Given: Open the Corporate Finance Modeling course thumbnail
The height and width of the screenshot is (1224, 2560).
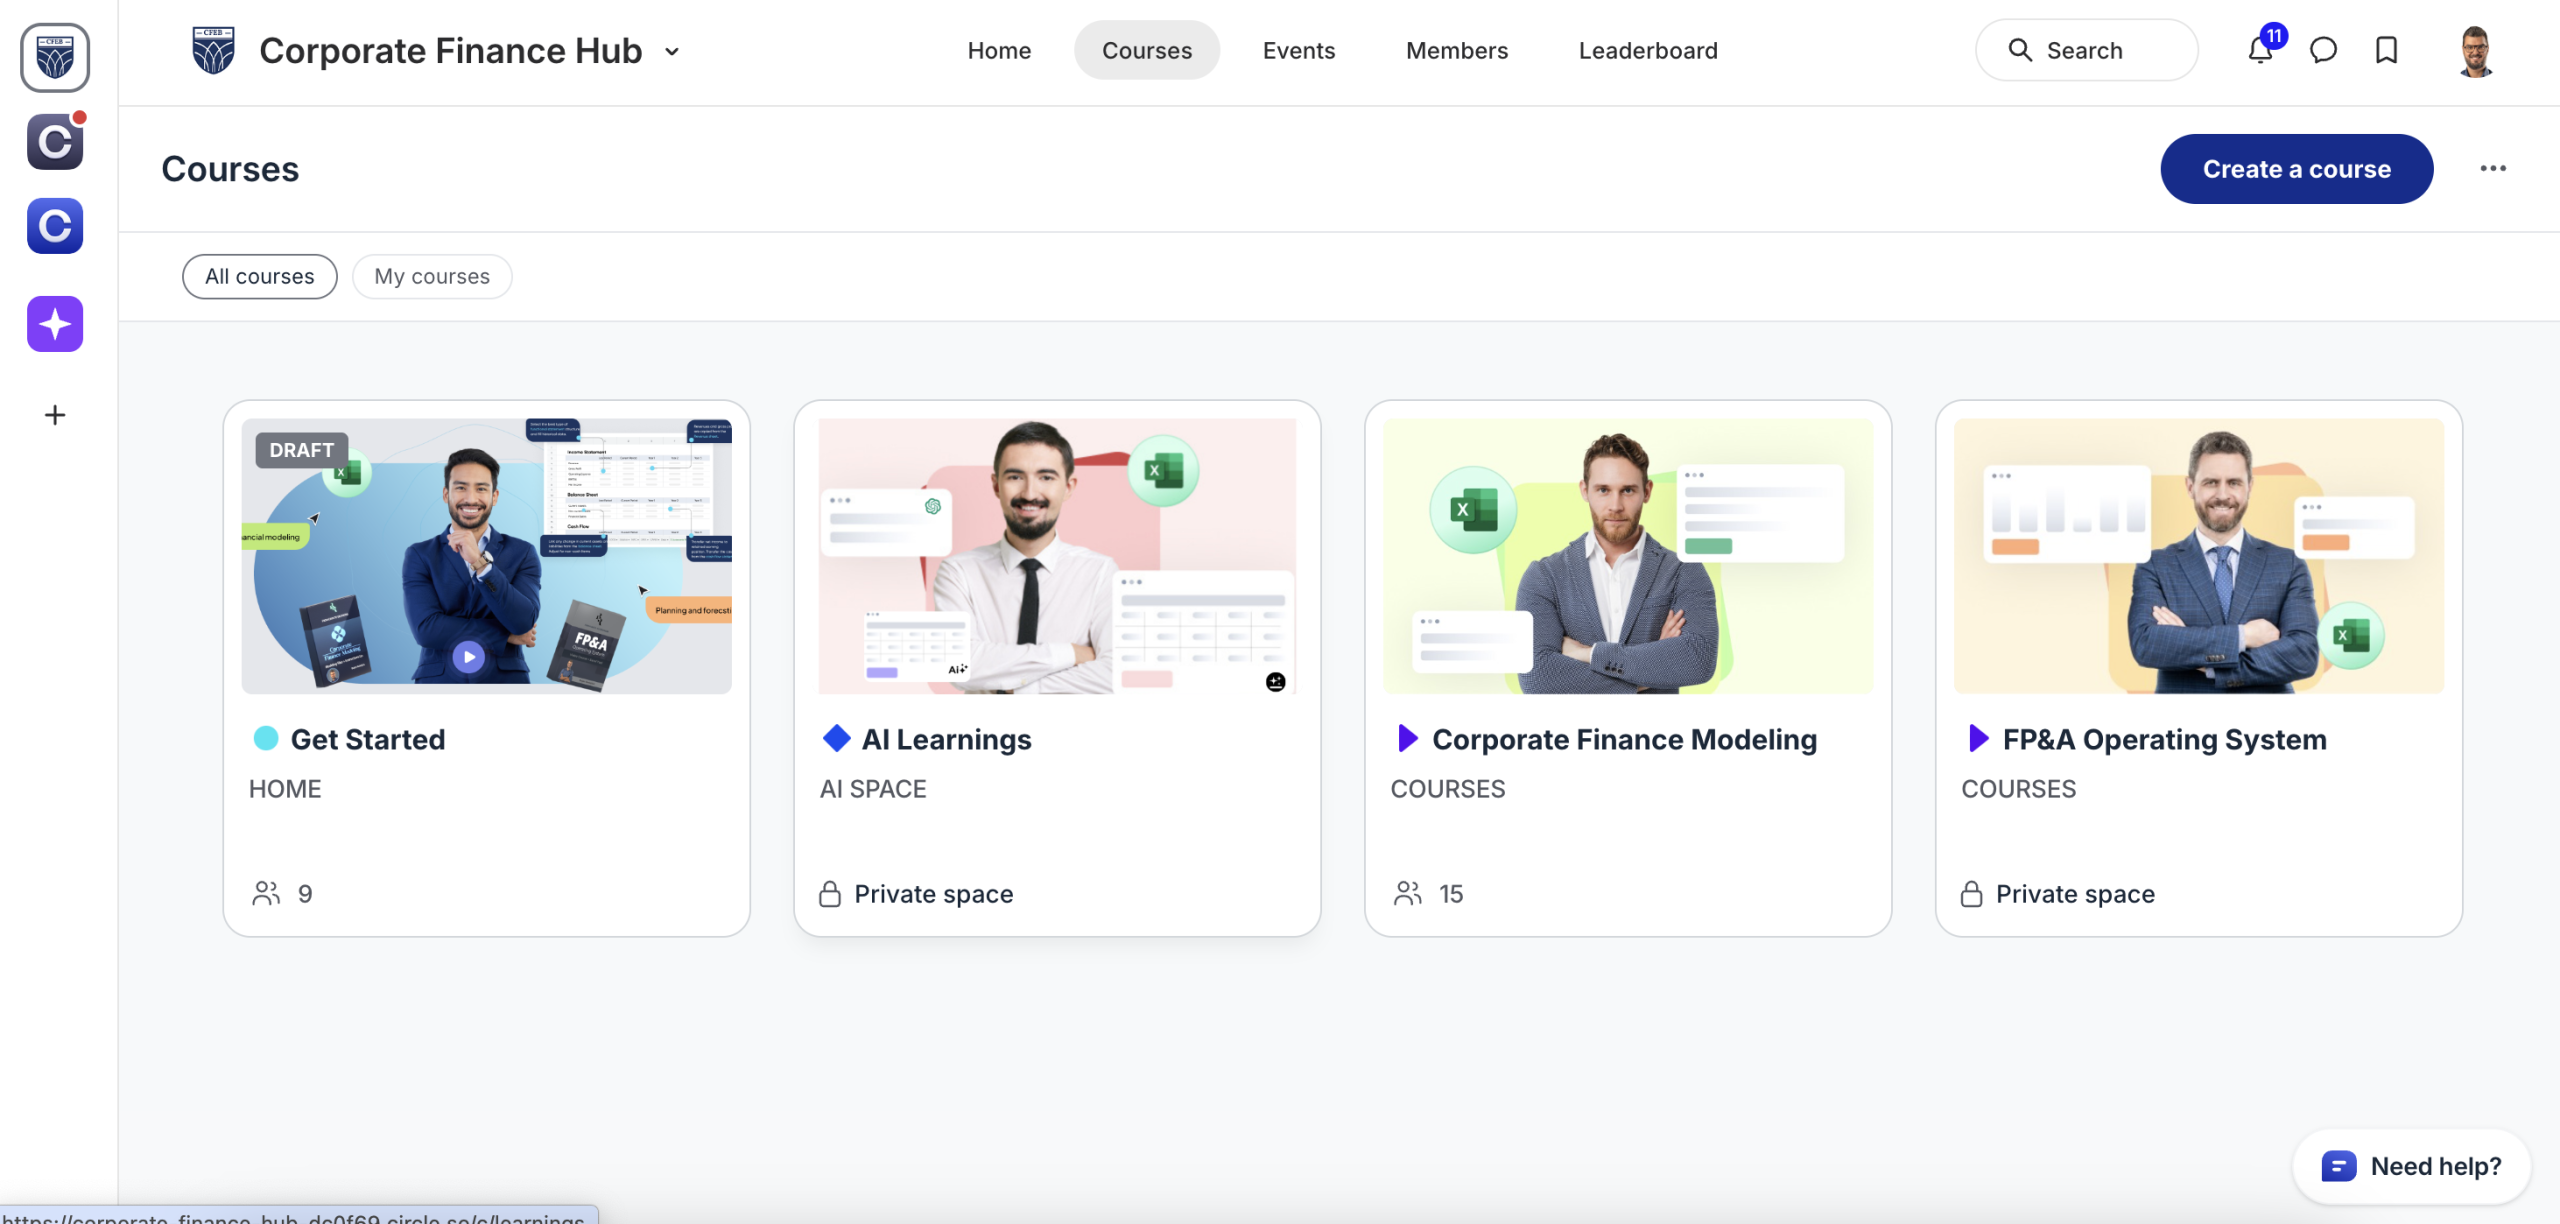Looking at the screenshot, I should point(1627,556).
